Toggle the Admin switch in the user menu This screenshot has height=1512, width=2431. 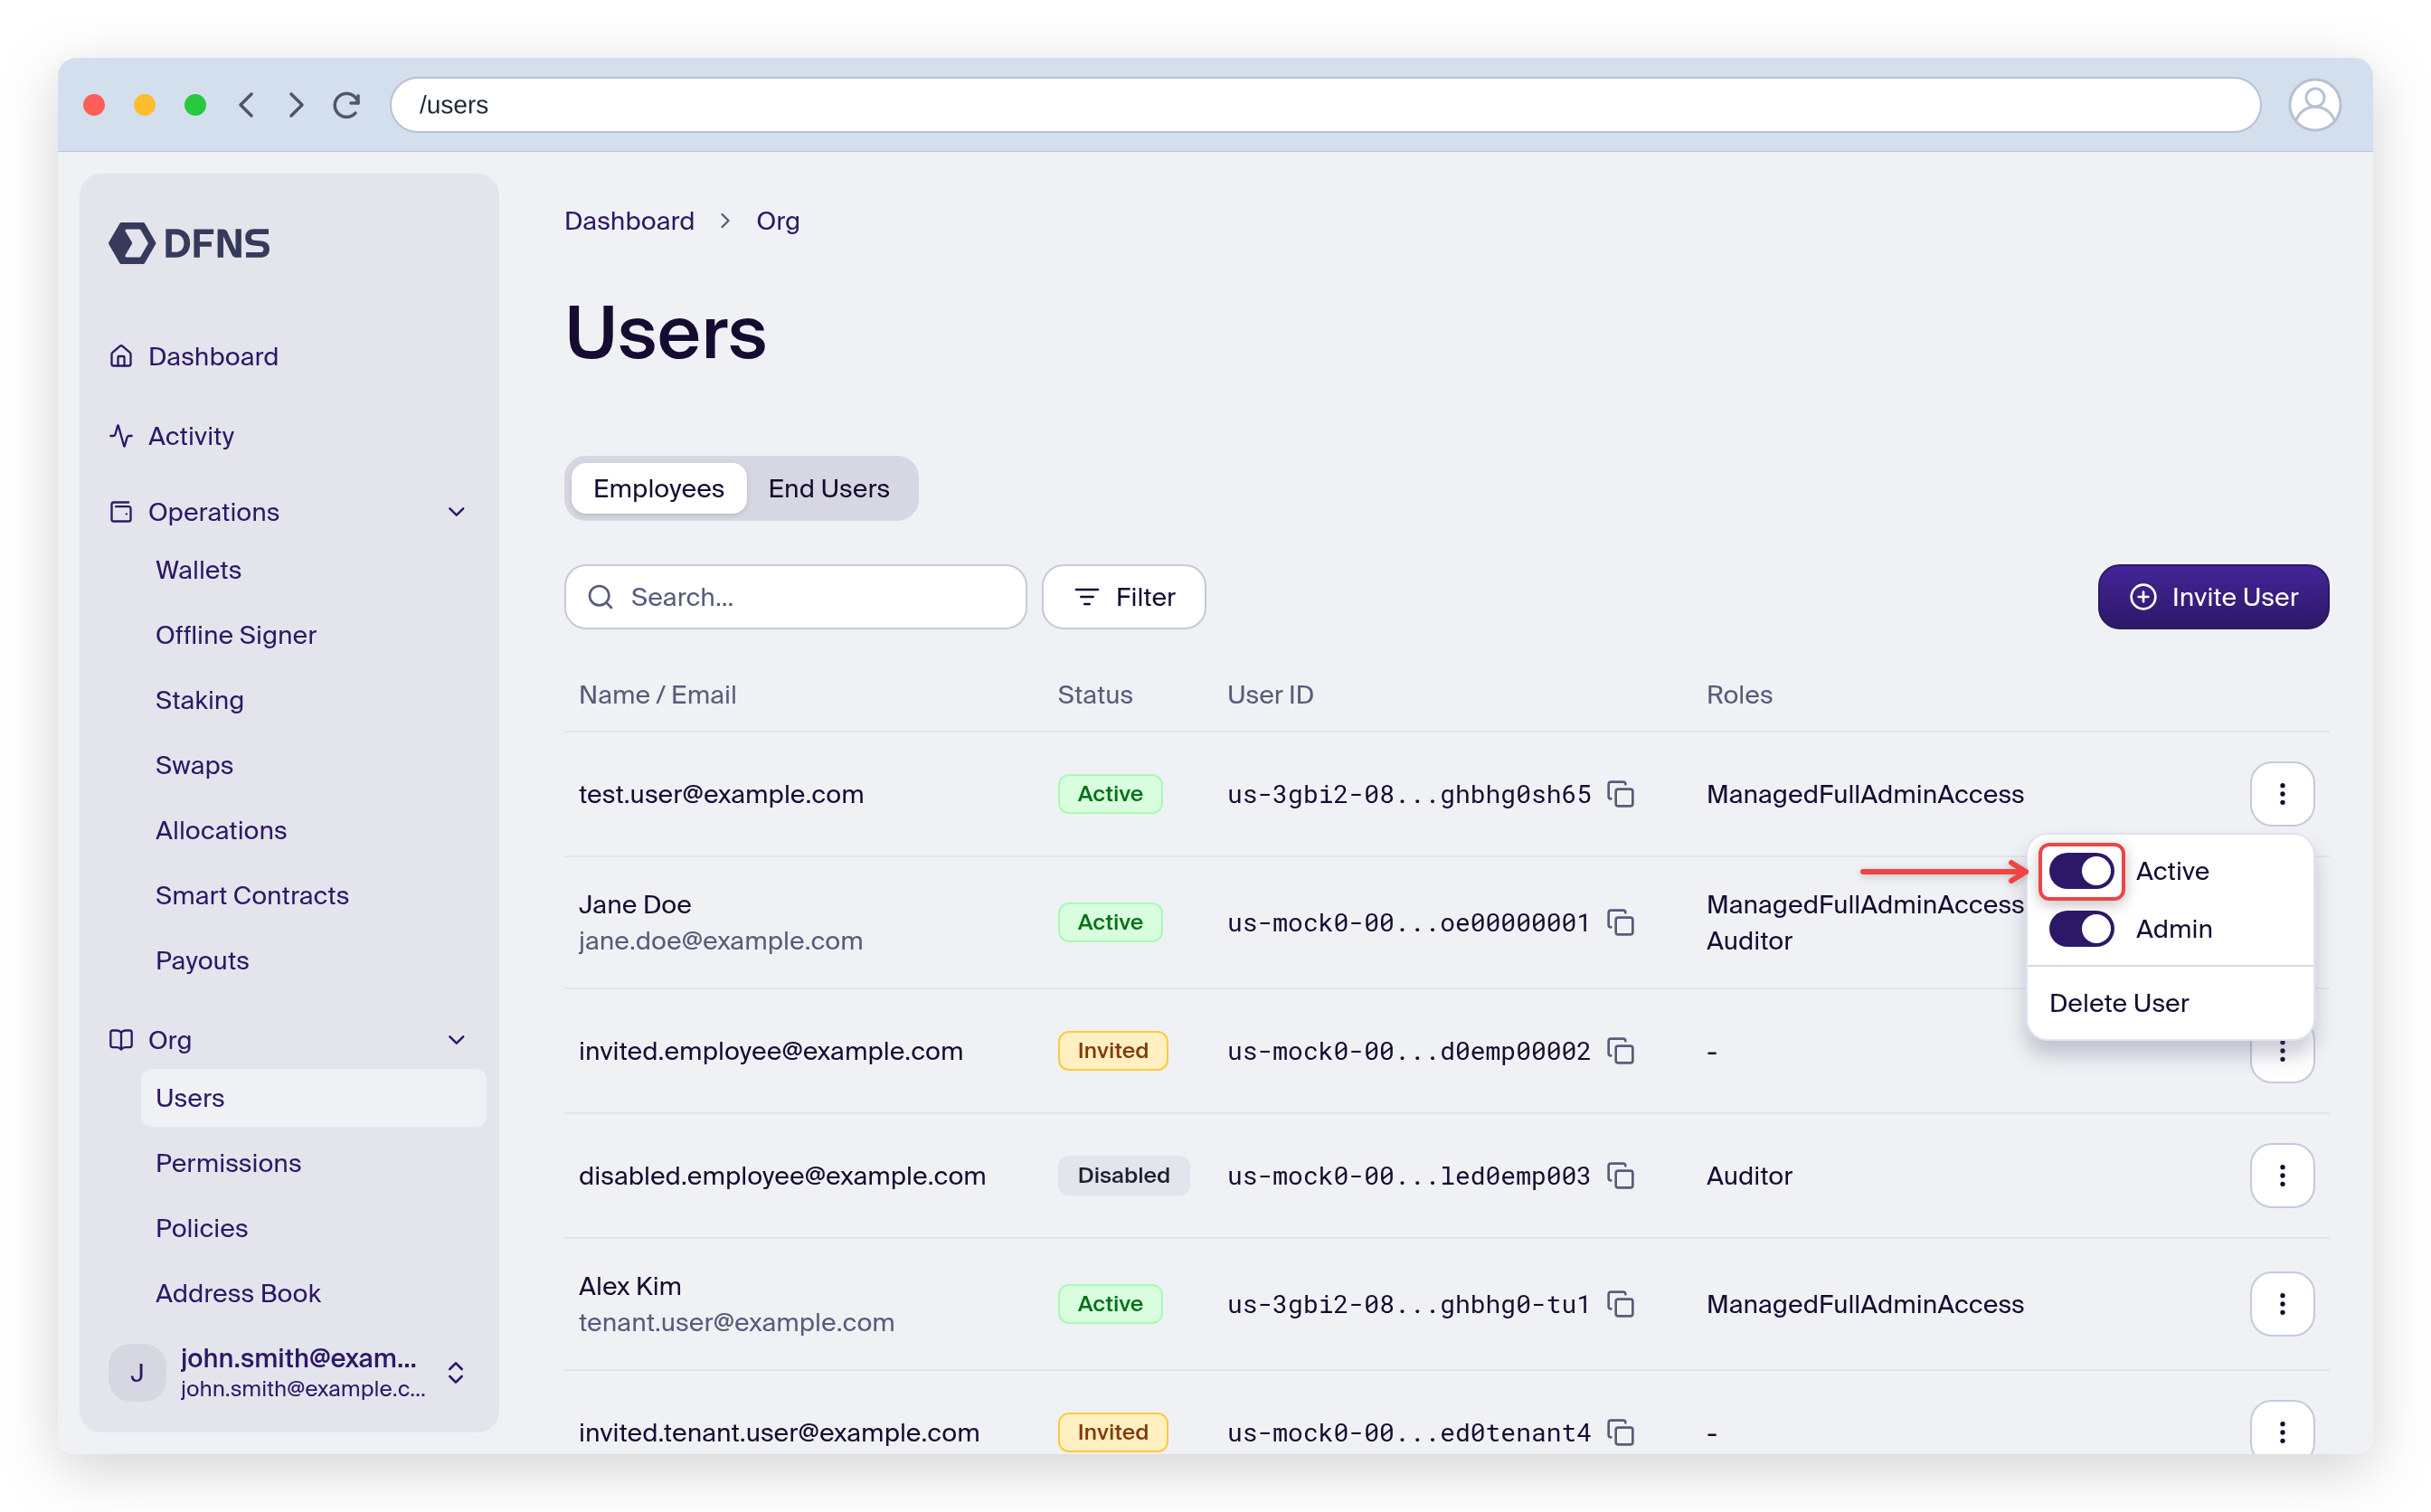tap(2081, 929)
